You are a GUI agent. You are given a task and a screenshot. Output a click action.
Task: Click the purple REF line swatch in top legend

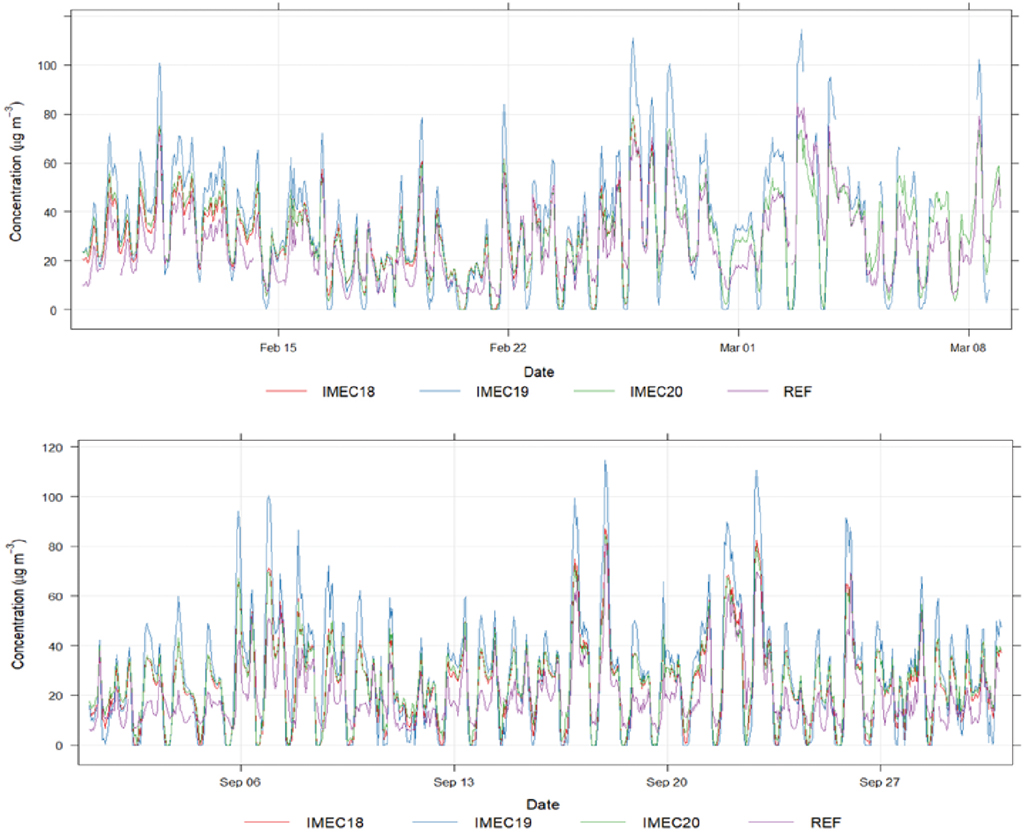(747, 391)
